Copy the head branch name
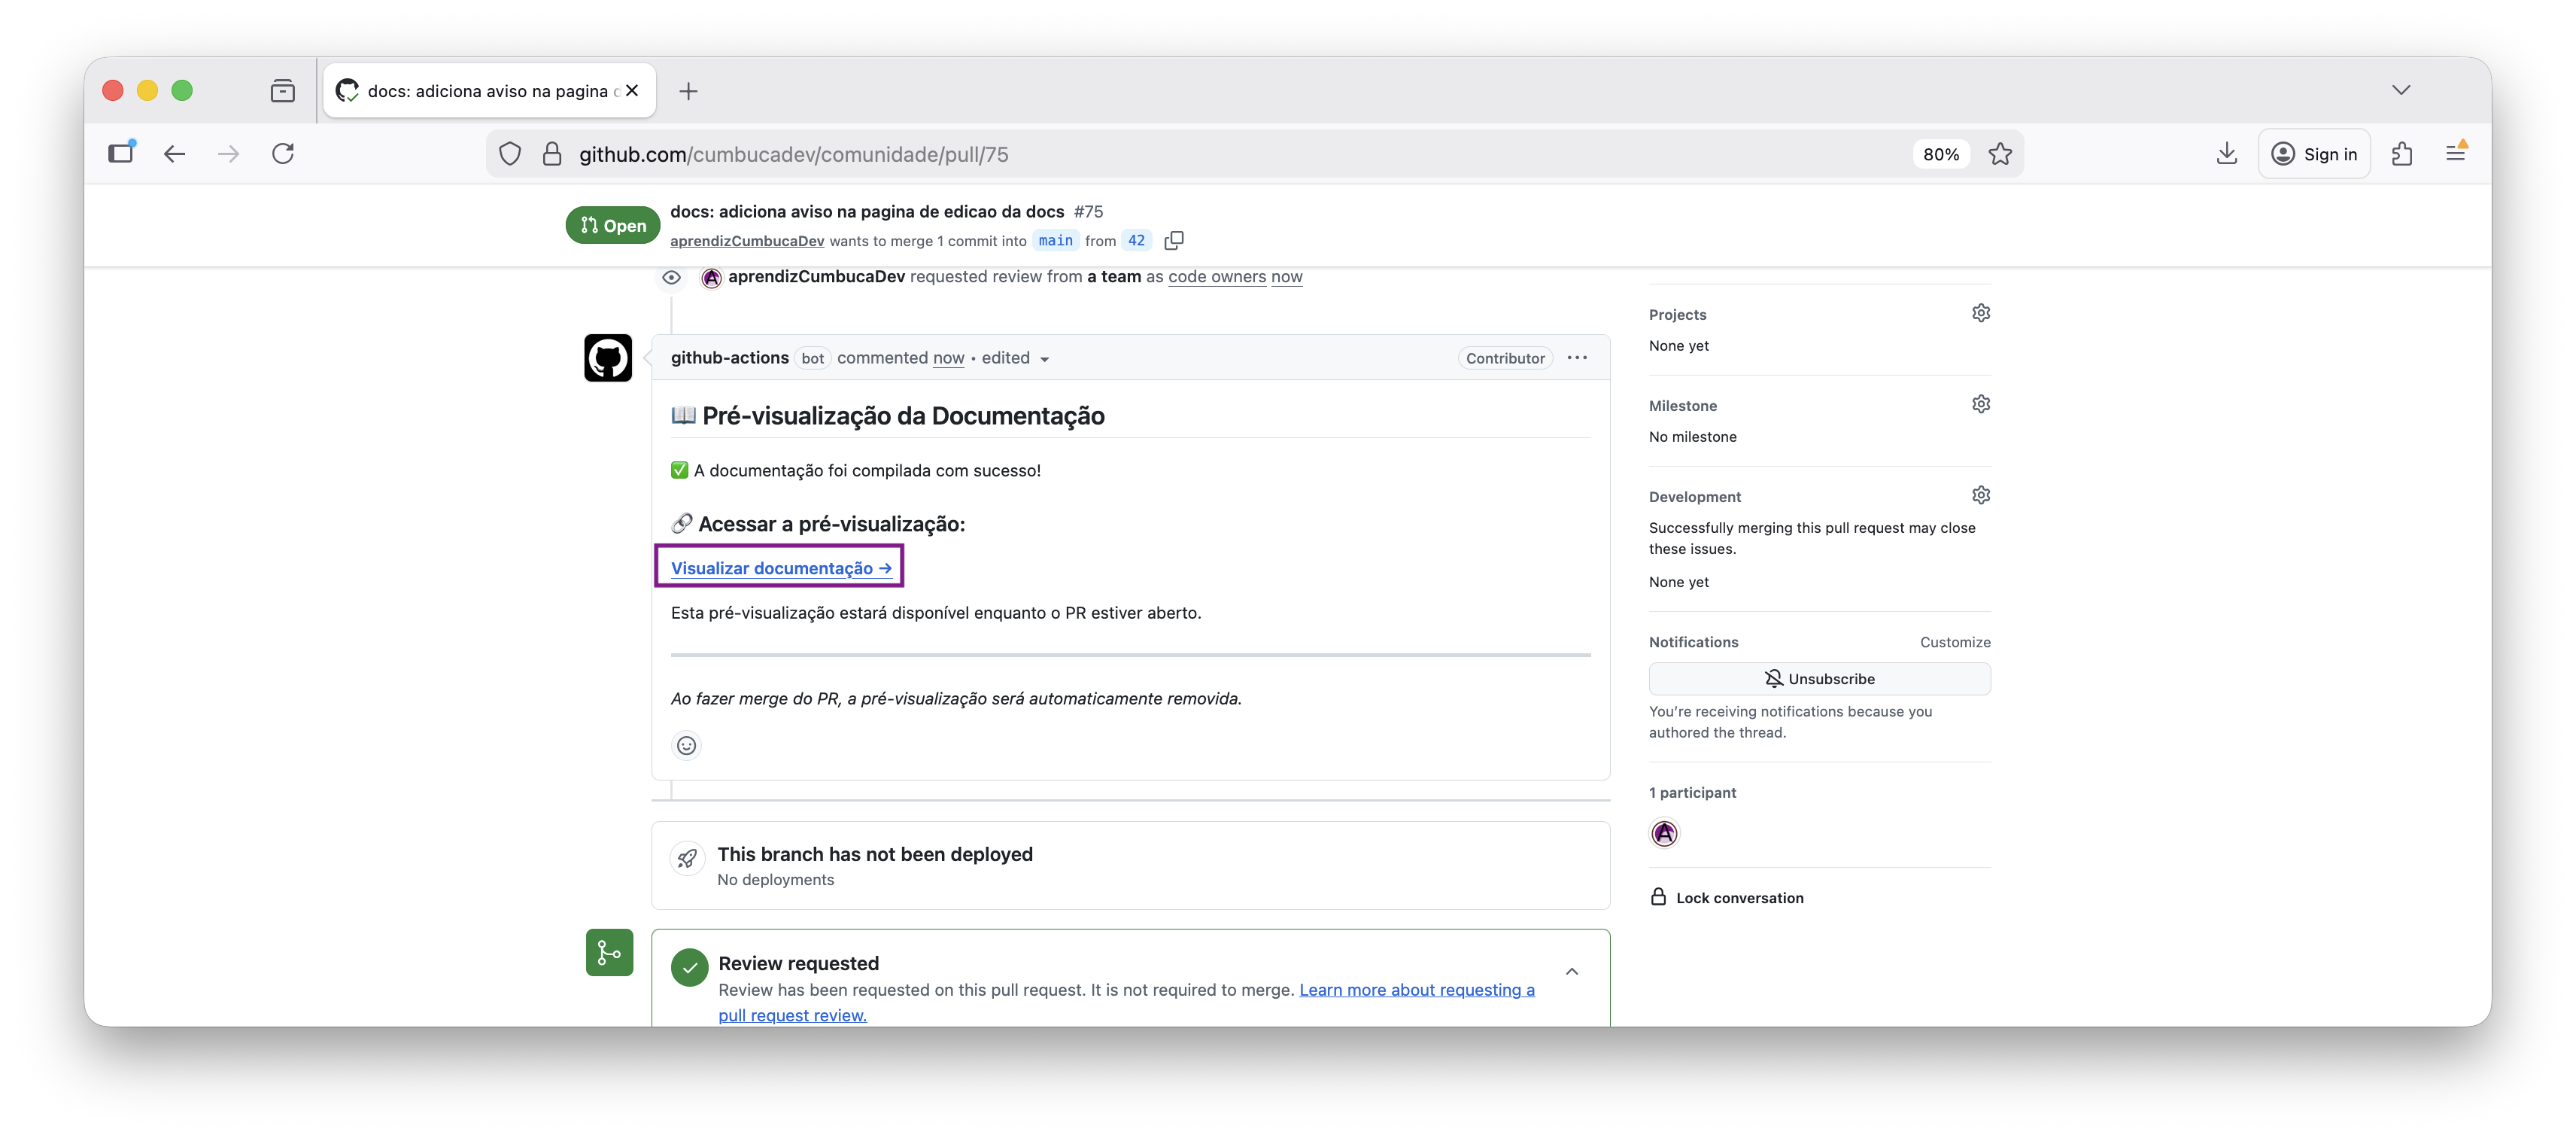This screenshot has width=2576, height=1138. pyautogui.click(x=1174, y=240)
